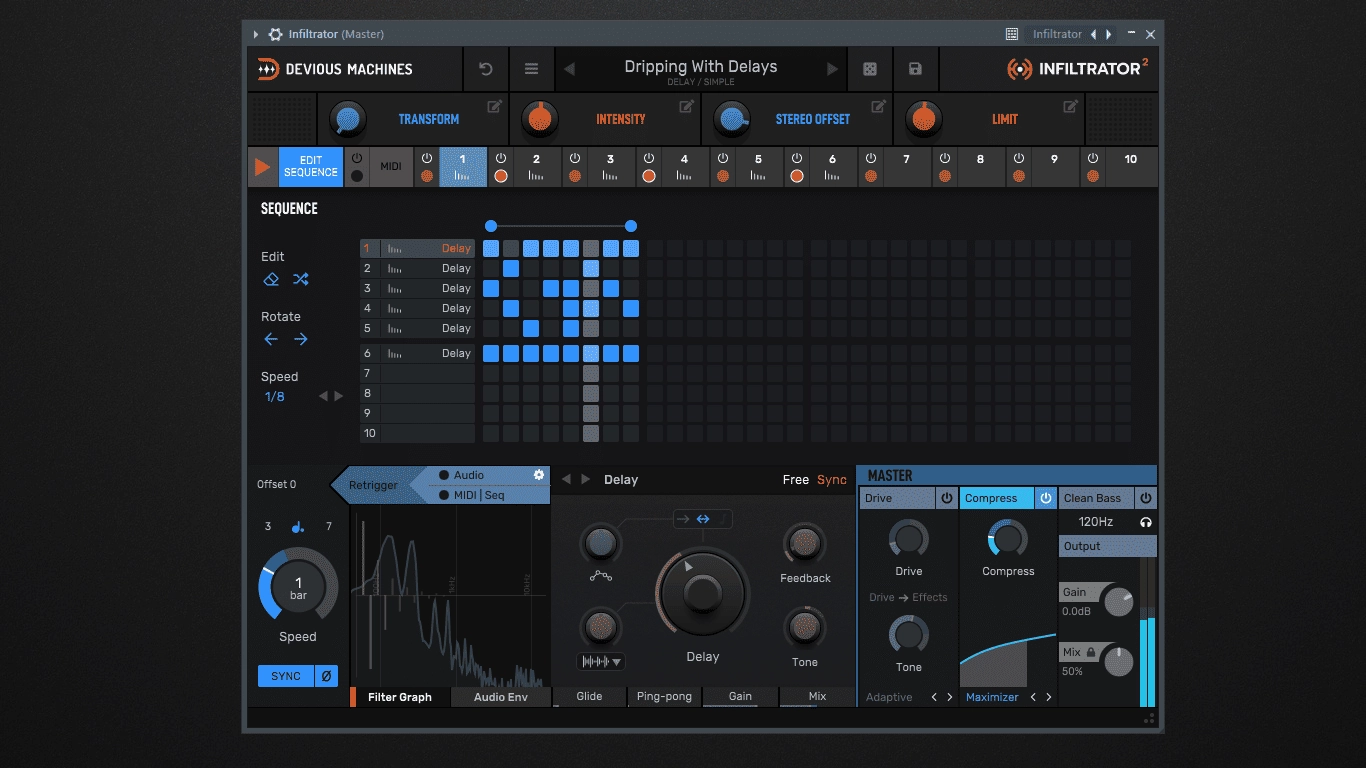Screen dimensions: 1366x768
Task: Open the Glide tab
Action: point(589,696)
